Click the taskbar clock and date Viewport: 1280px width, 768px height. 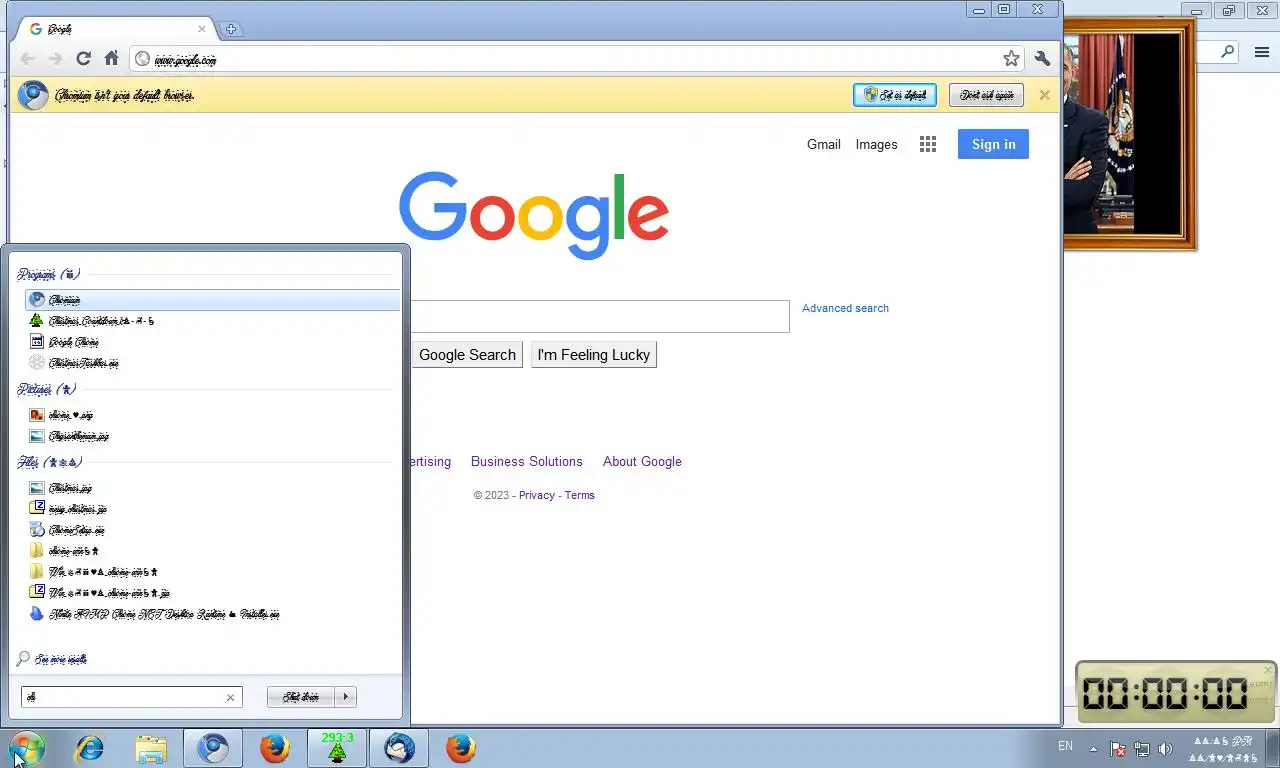point(1224,749)
